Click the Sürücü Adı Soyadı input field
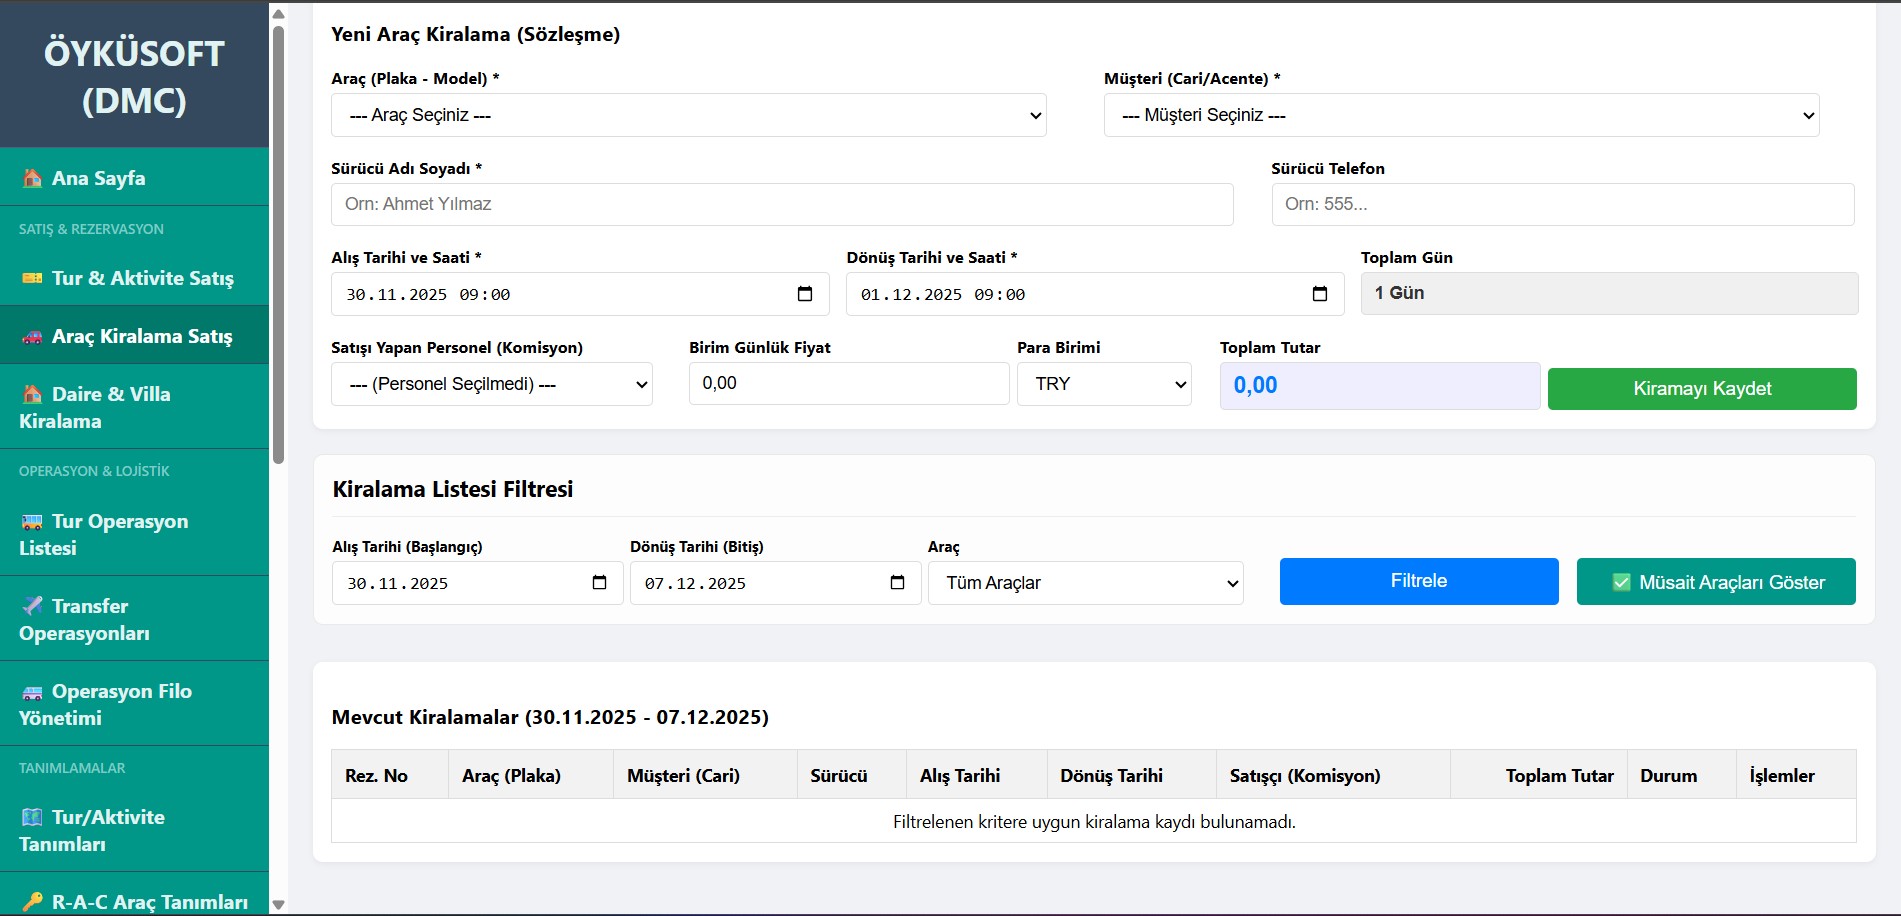Viewport: 1901px width, 916px height. click(x=781, y=204)
